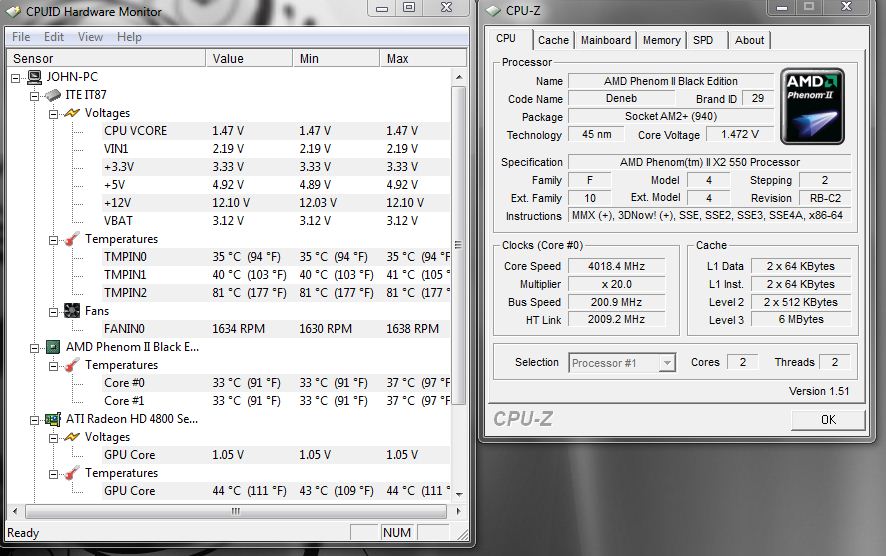Screen dimensions: 886x556
Task: Collapse the AMD Phenom II Black E... node
Action: pyautogui.click(x=34, y=348)
